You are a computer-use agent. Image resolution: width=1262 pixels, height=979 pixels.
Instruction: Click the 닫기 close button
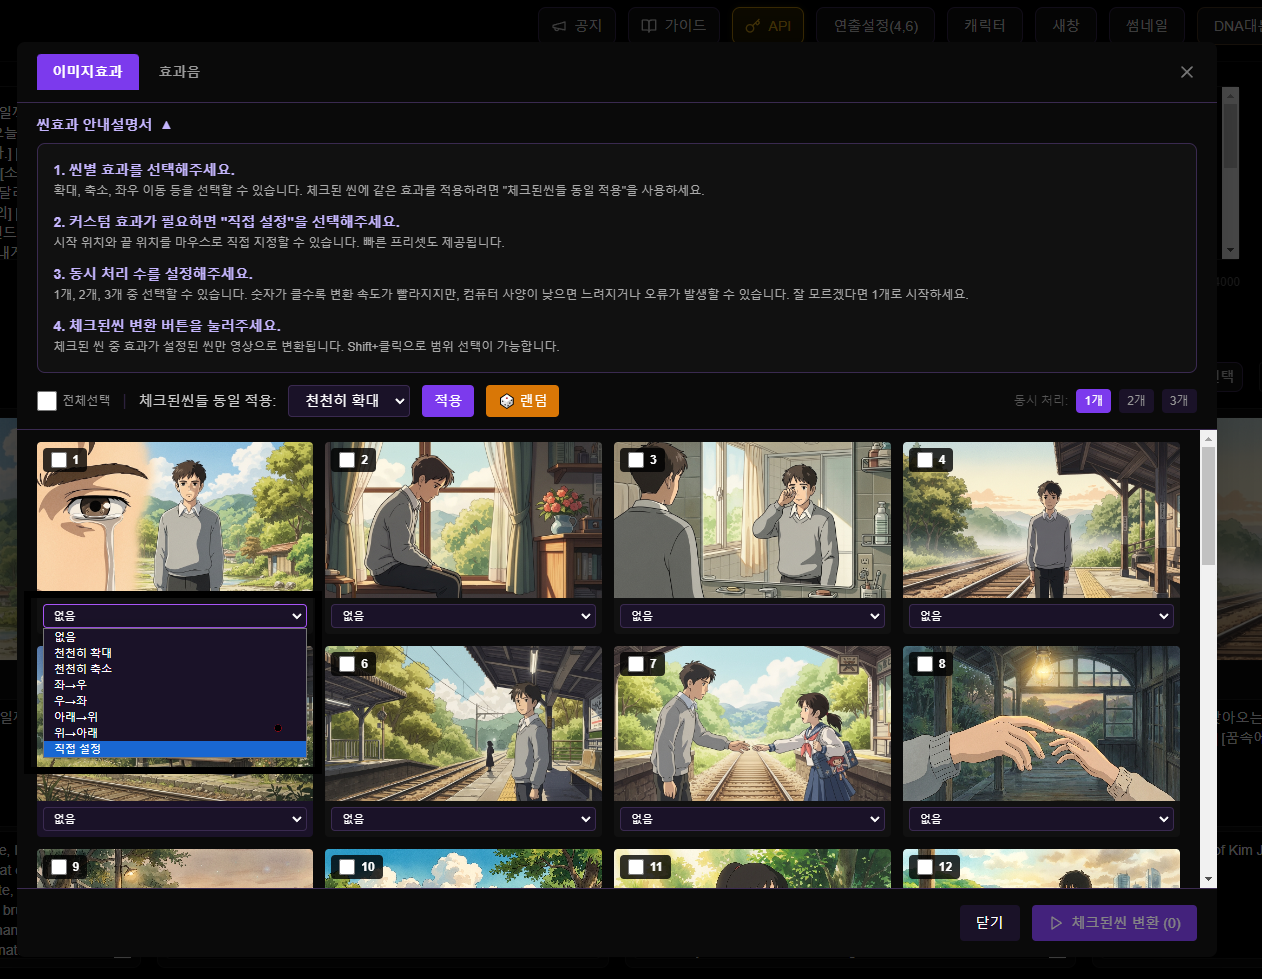(x=989, y=922)
